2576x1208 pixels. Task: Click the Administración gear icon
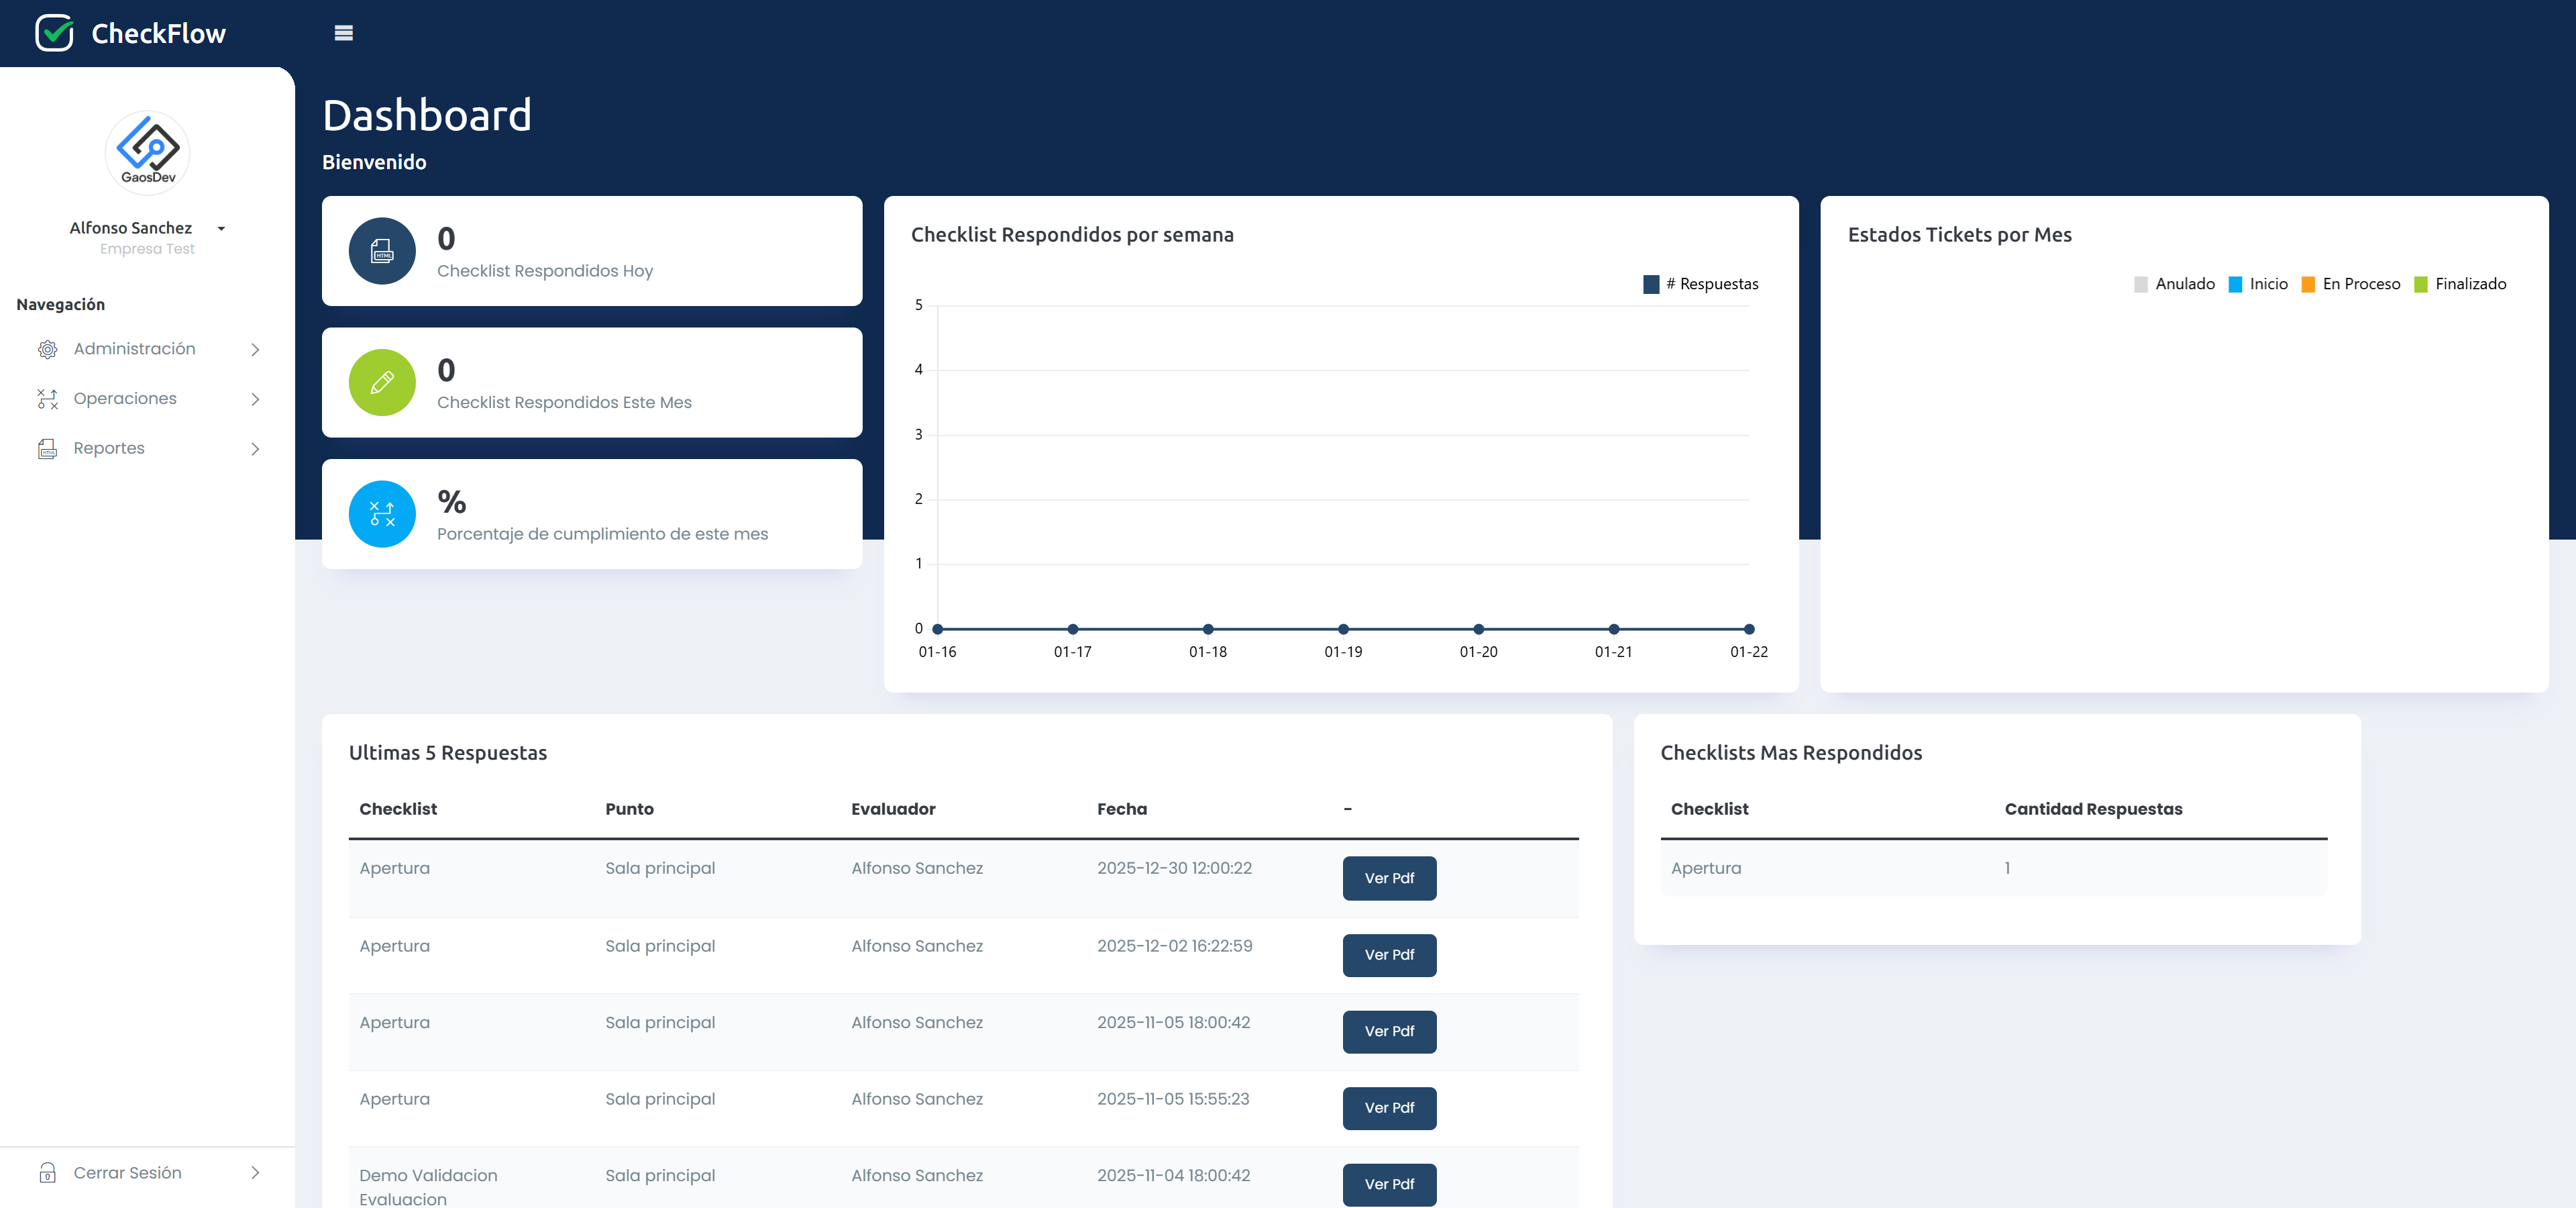pyautogui.click(x=47, y=349)
